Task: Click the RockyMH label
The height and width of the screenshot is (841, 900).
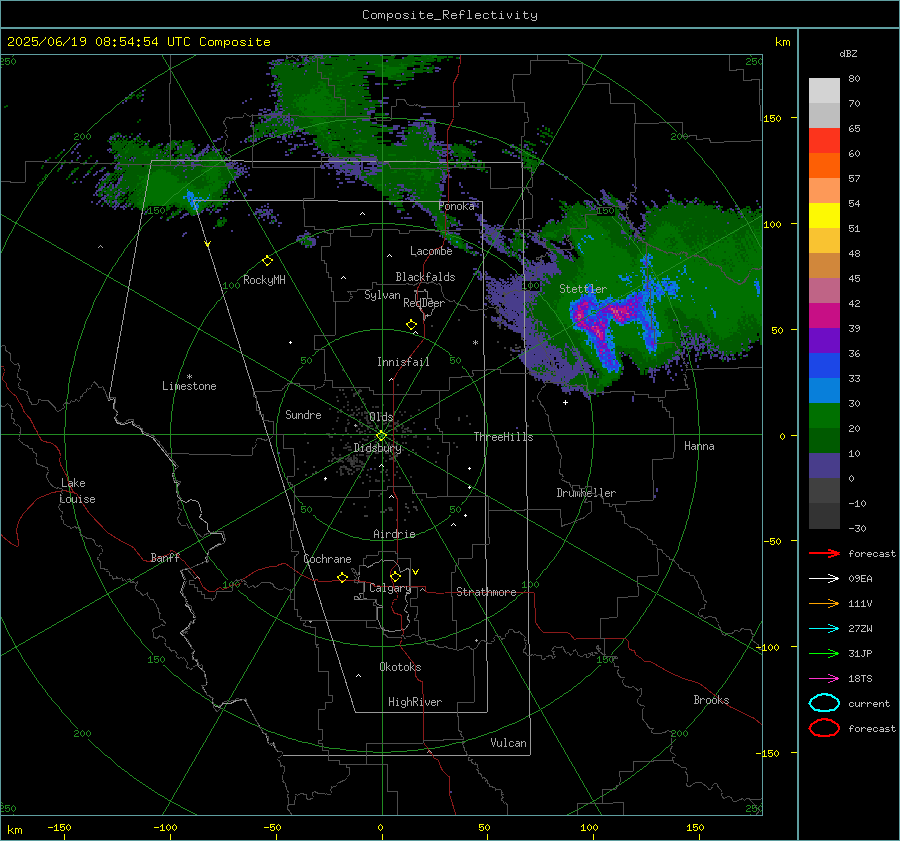Action: tap(264, 280)
